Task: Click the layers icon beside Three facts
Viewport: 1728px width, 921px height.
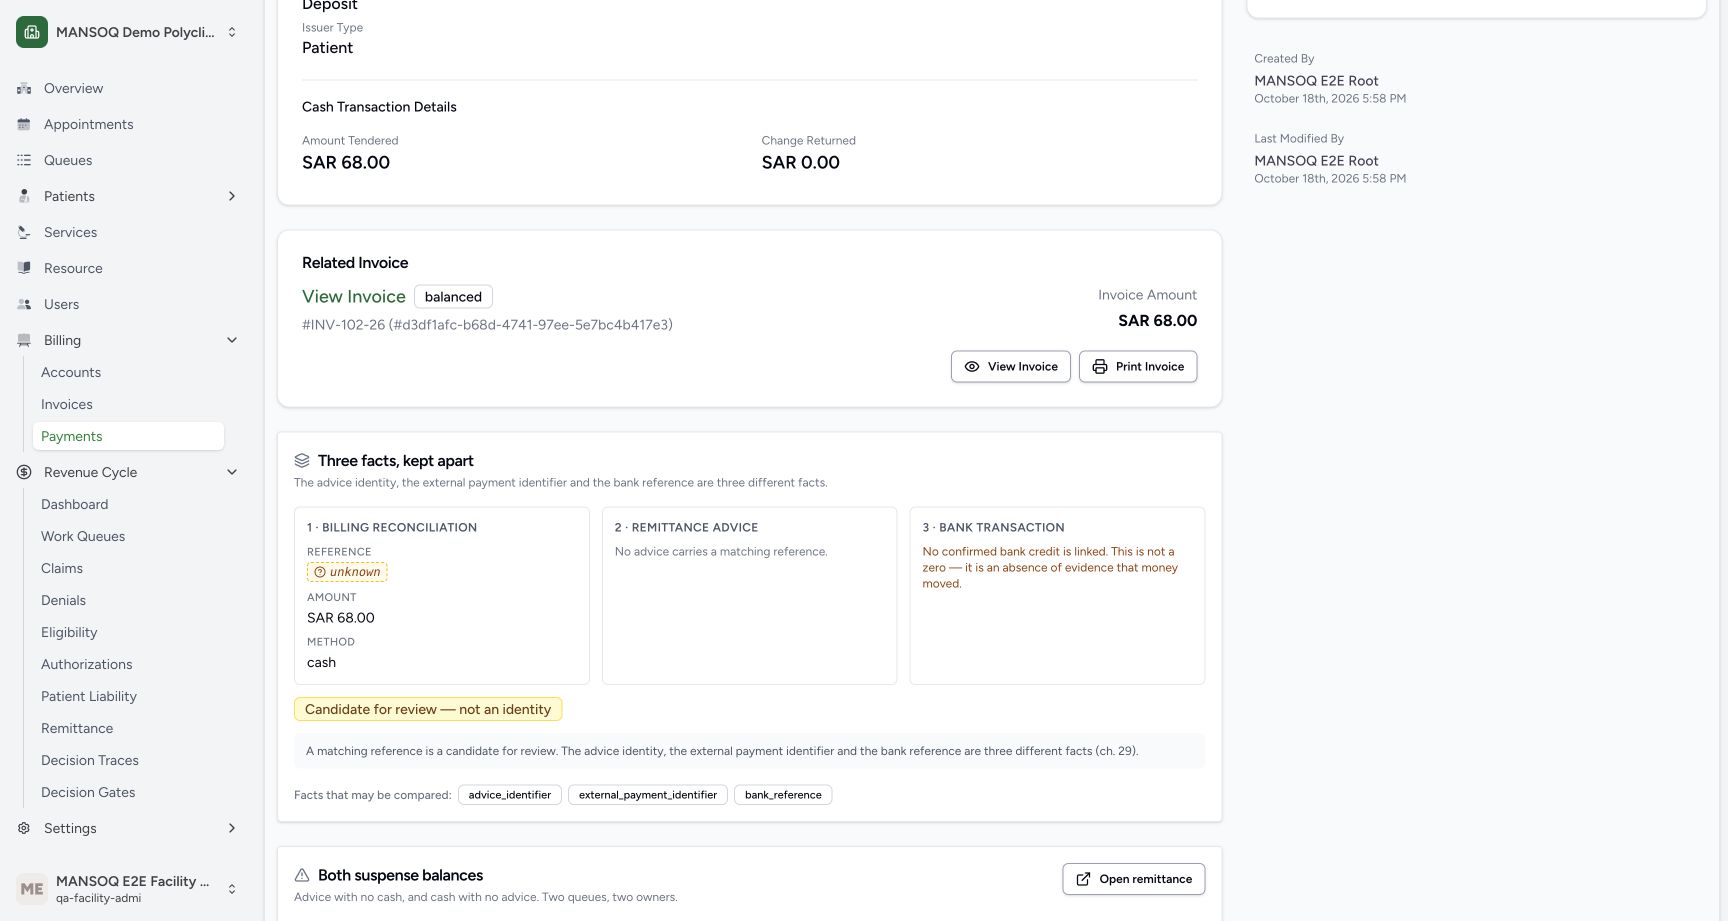Action: click(302, 461)
